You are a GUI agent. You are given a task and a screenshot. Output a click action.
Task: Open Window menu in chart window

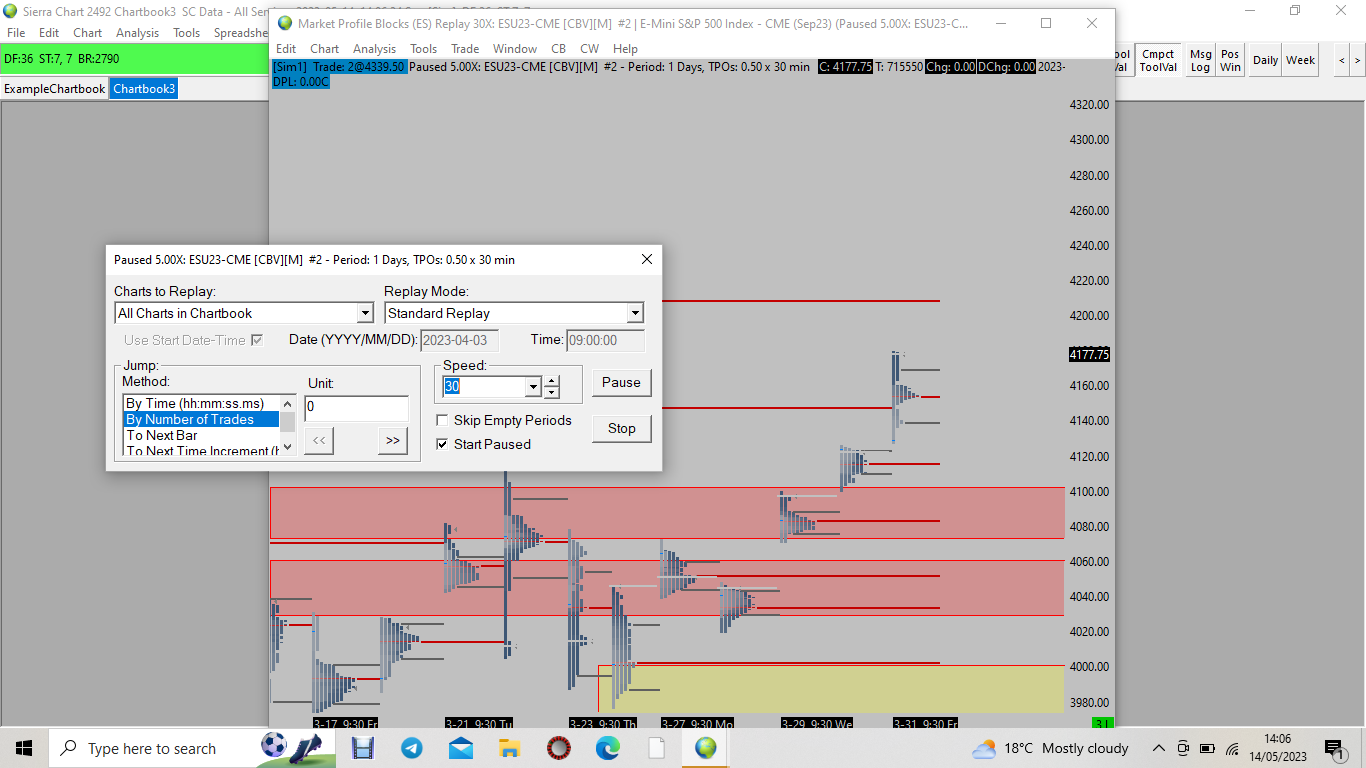[x=515, y=48]
